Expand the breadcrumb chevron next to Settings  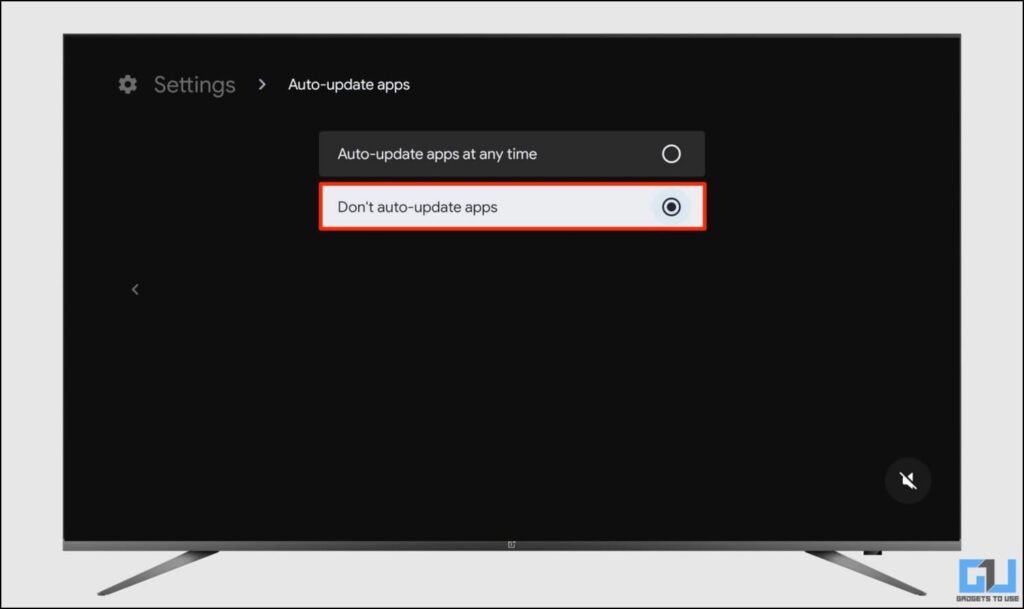tap(260, 84)
